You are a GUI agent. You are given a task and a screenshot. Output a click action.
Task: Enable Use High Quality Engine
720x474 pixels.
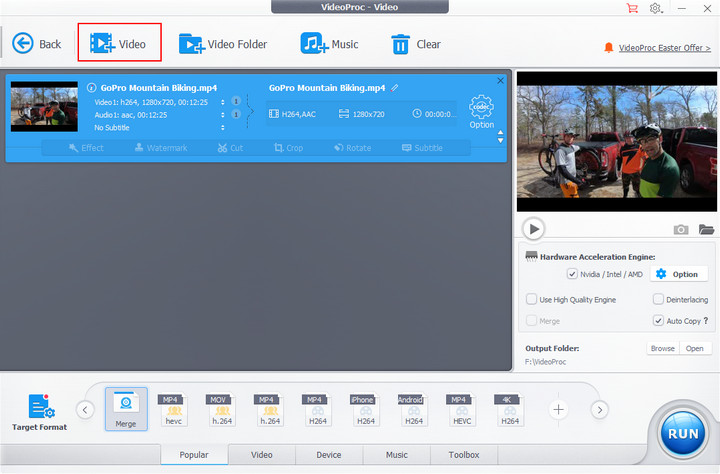(531, 299)
